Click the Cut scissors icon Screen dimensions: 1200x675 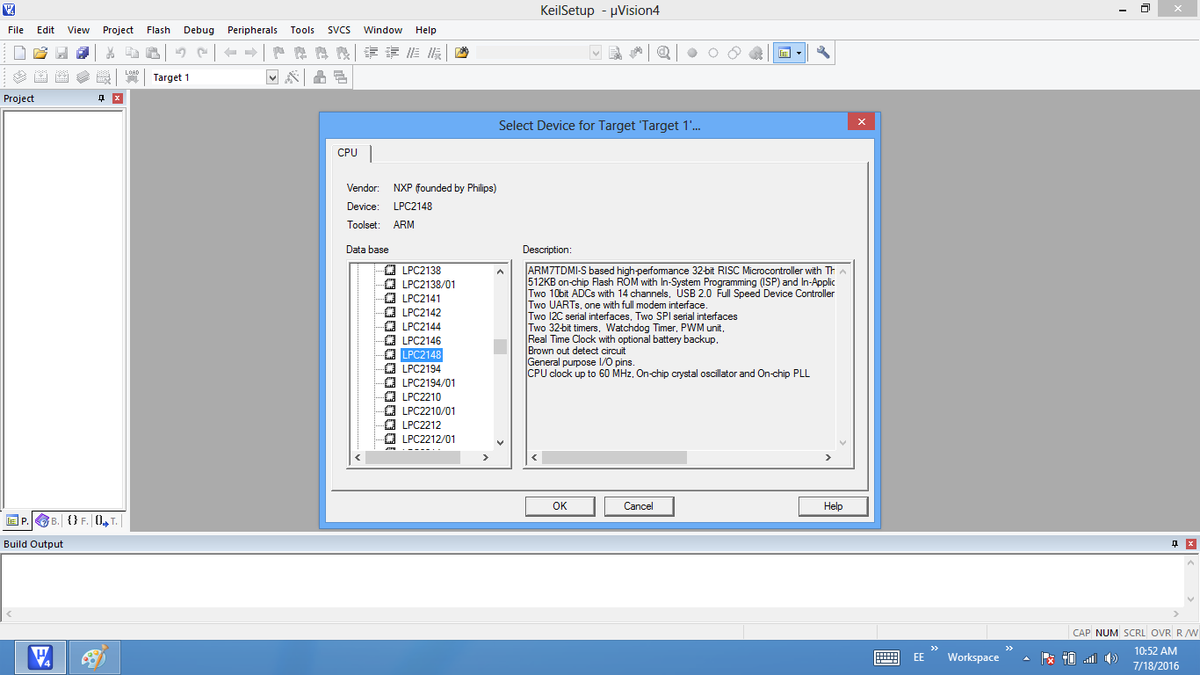[111, 52]
